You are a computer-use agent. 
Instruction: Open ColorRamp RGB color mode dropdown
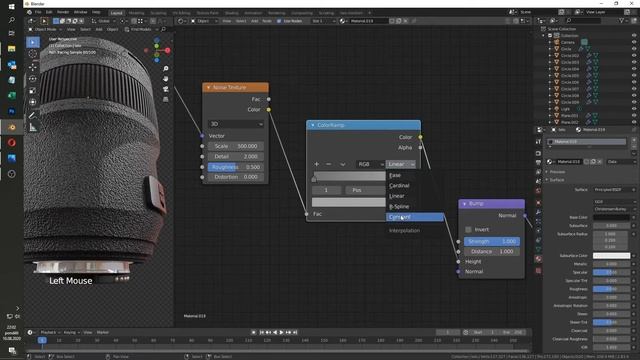coord(370,164)
